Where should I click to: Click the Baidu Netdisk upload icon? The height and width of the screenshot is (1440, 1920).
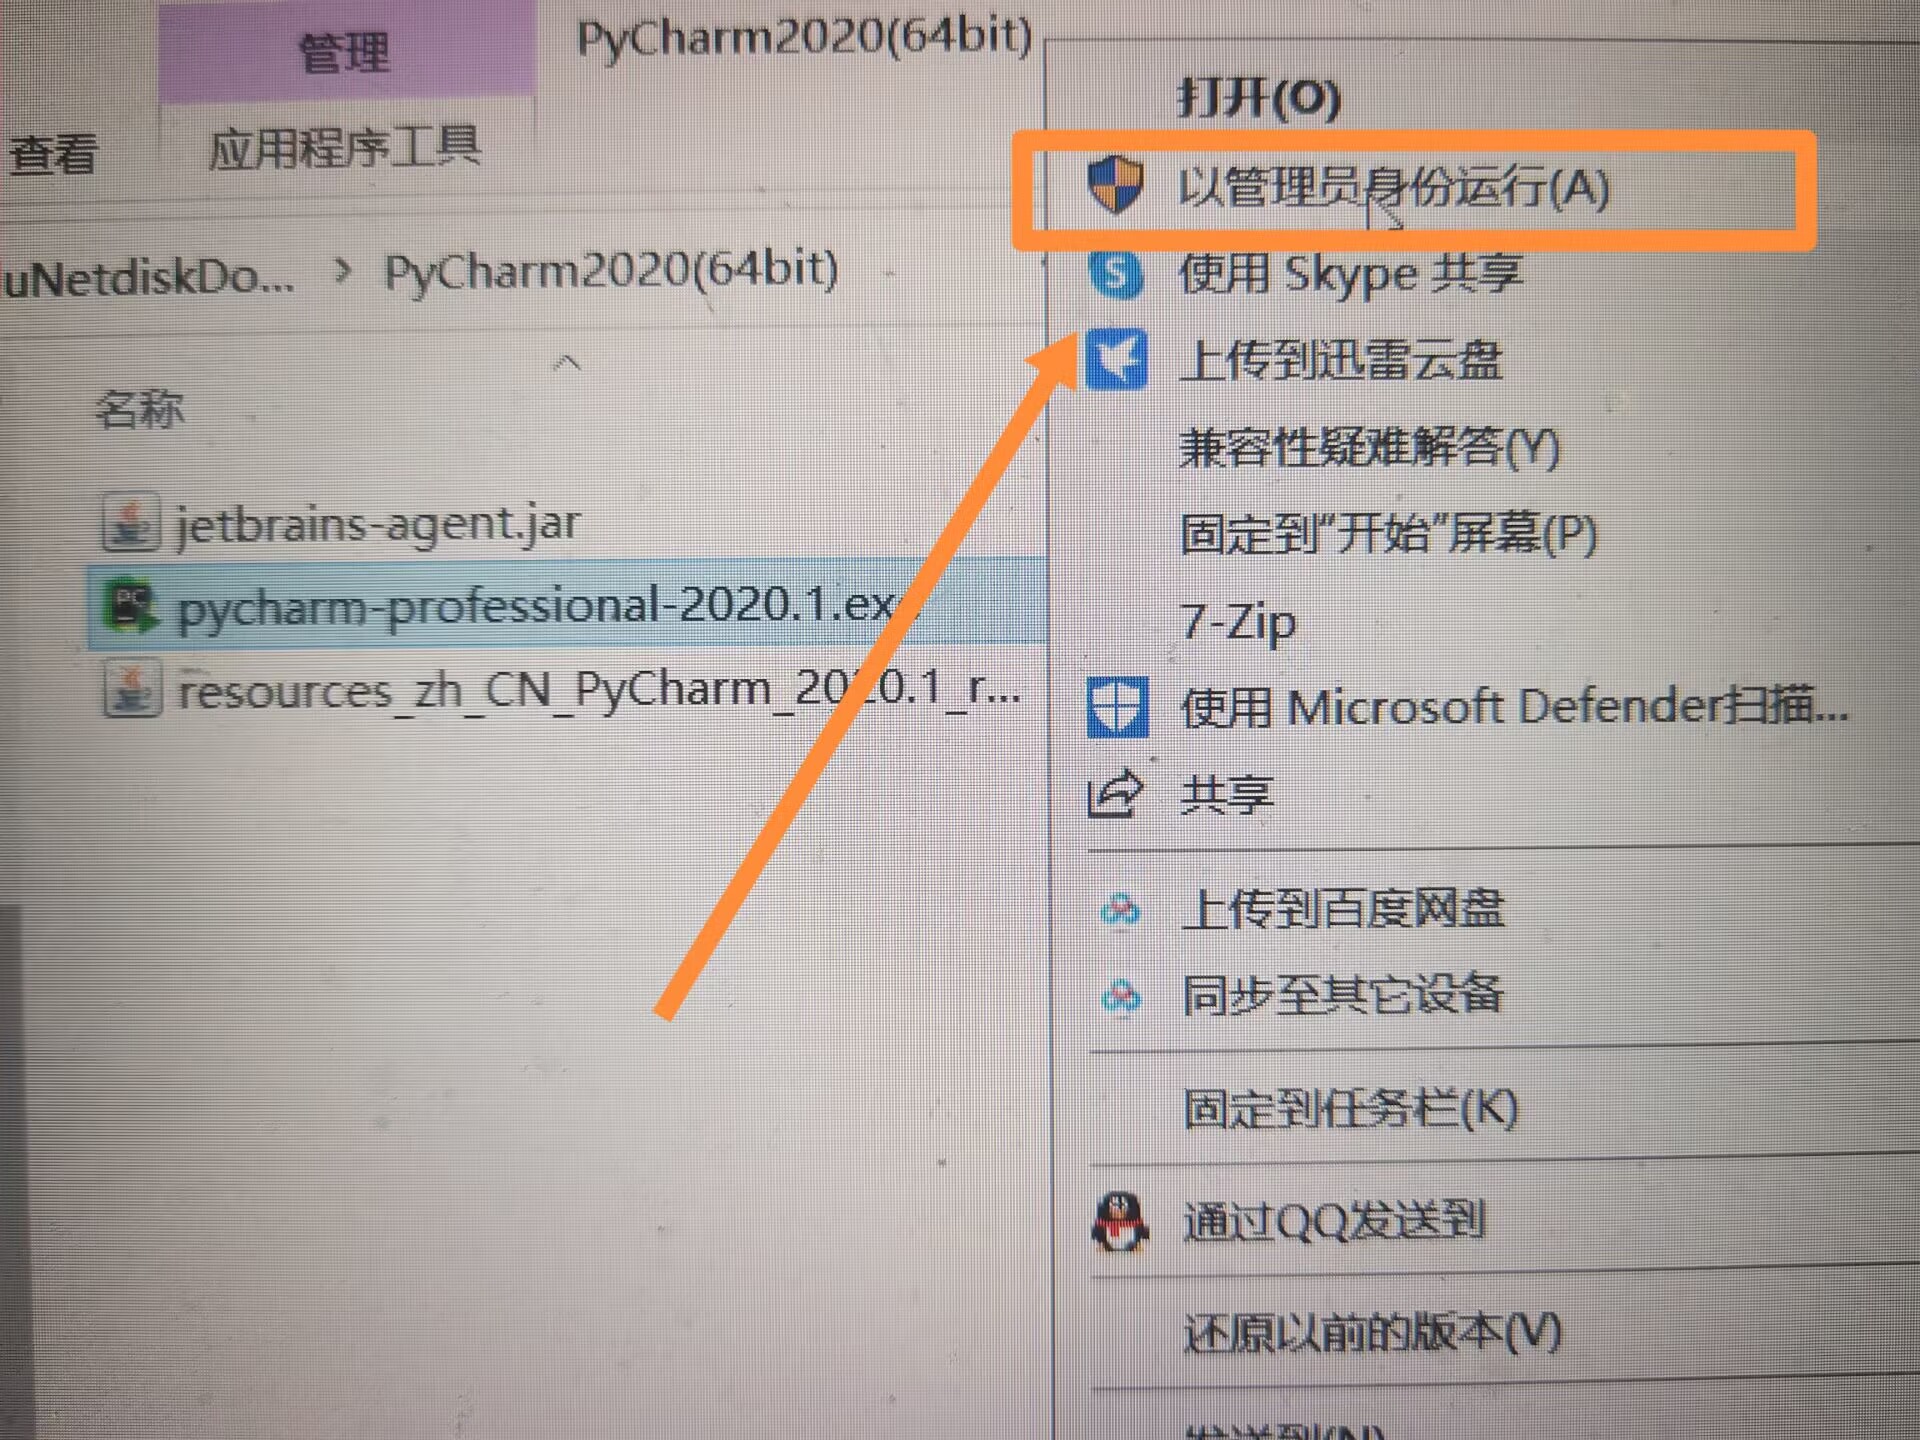(1120, 911)
